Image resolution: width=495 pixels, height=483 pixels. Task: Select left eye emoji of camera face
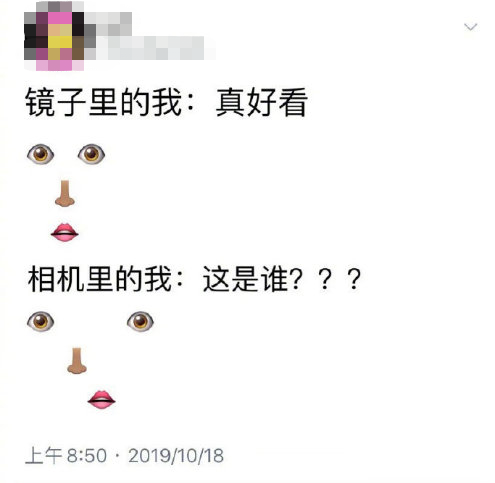coord(40,321)
